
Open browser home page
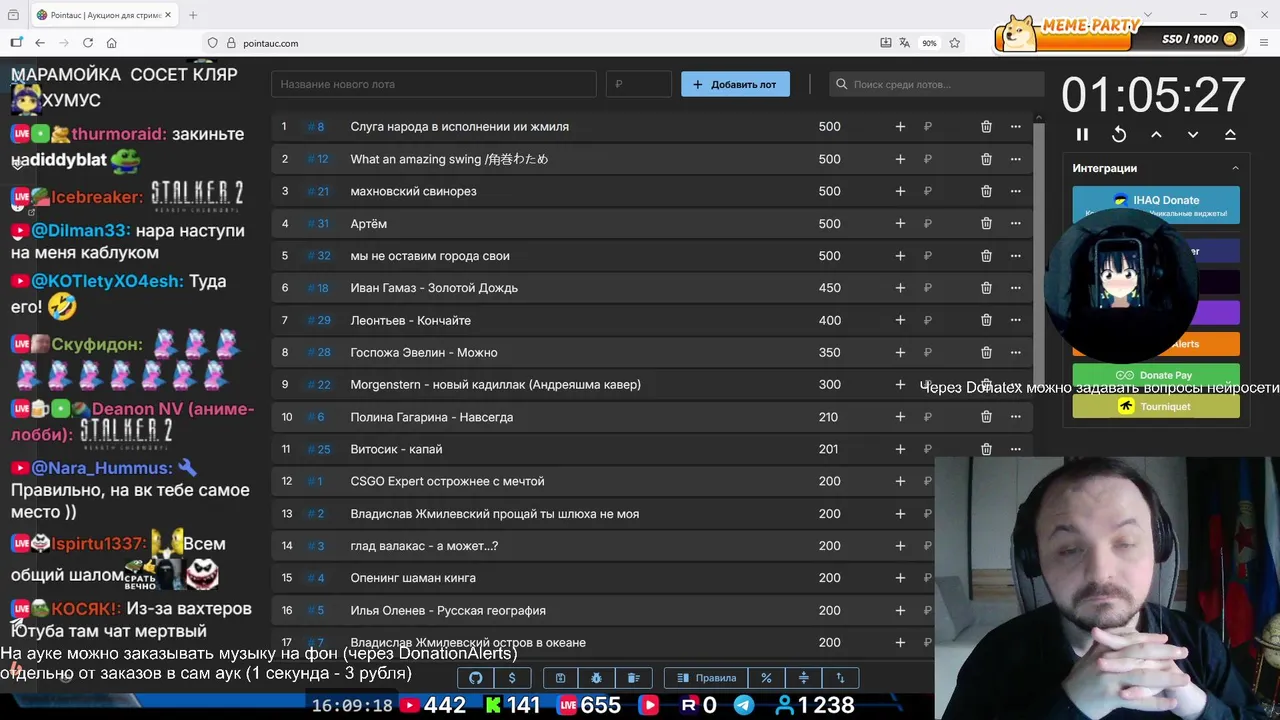click(112, 43)
